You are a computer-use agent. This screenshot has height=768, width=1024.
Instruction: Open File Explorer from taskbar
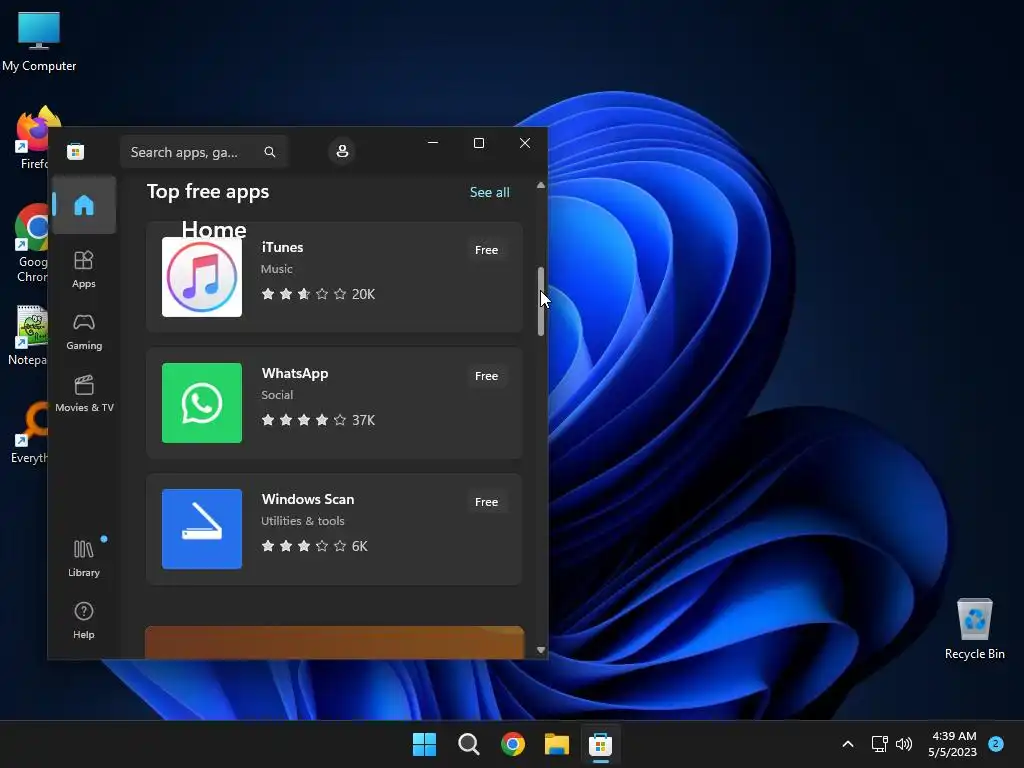point(557,744)
